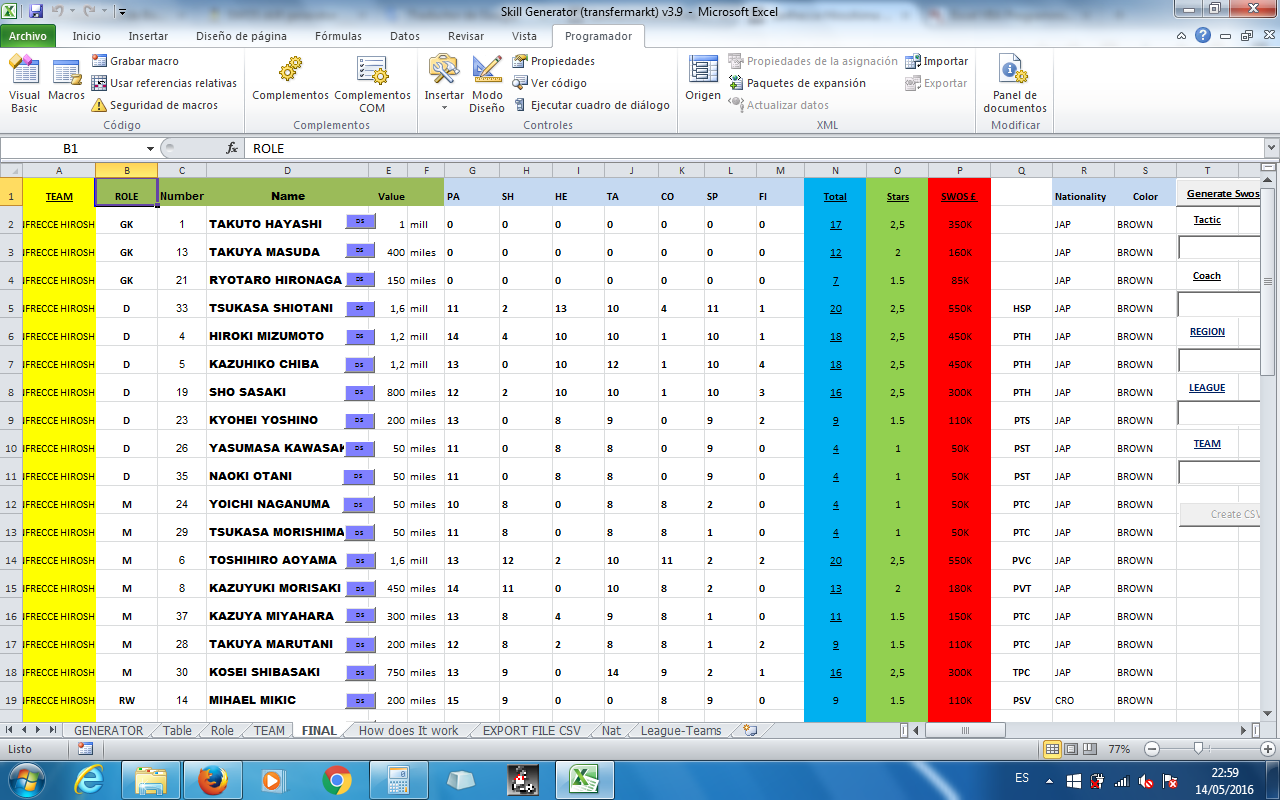Expand the formula bar
1280x800 pixels.
(x=1269, y=148)
